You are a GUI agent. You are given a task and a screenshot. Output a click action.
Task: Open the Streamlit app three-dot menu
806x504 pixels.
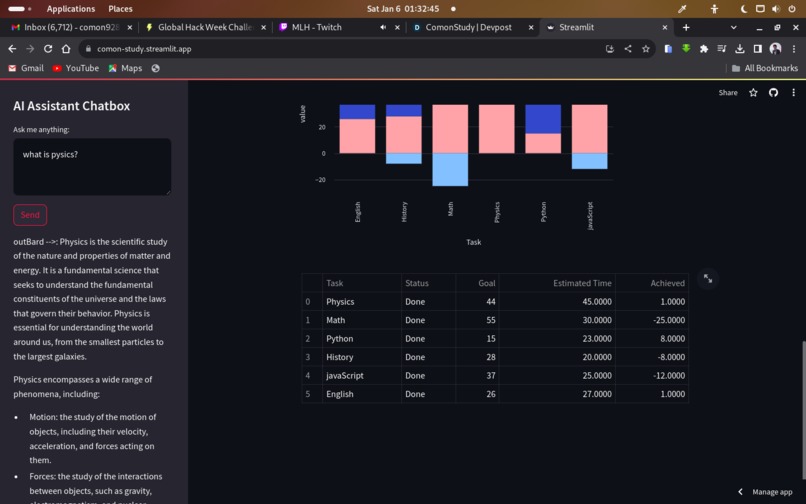(793, 93)
